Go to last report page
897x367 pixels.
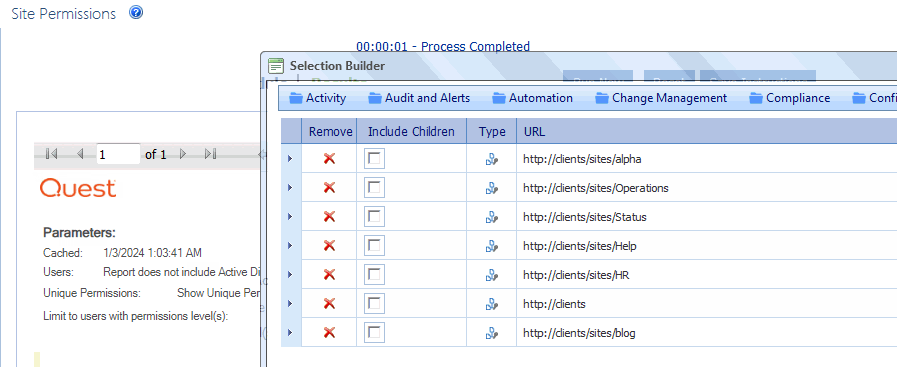[211, 154]
